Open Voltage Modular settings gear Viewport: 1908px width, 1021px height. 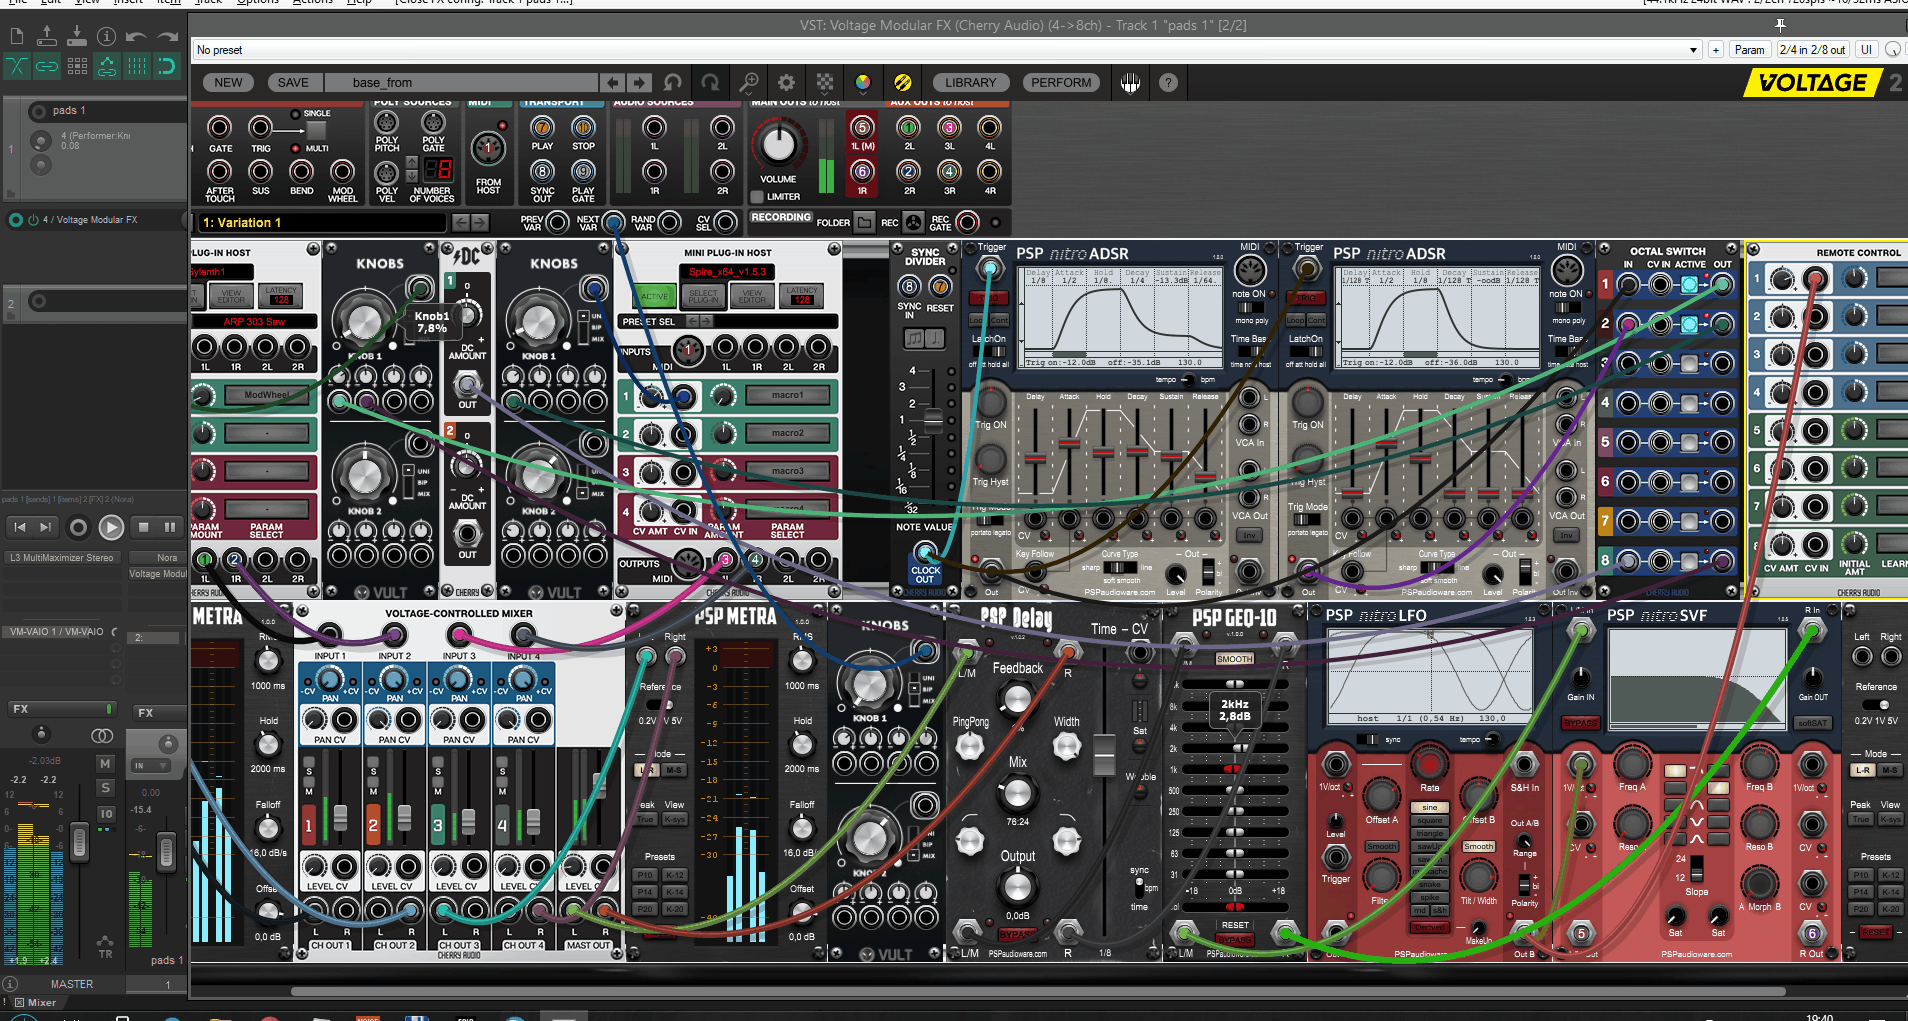coord(786,83)
